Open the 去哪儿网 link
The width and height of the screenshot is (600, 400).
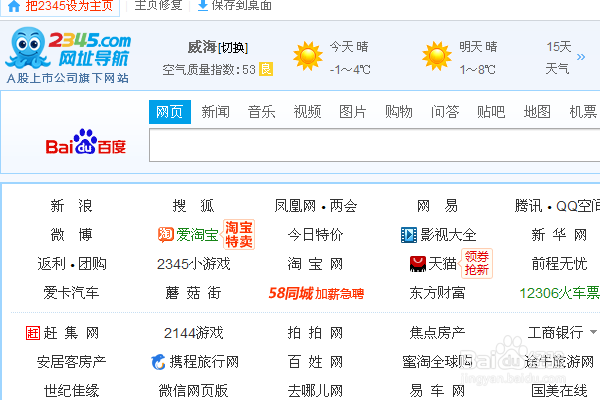(315, 391)
